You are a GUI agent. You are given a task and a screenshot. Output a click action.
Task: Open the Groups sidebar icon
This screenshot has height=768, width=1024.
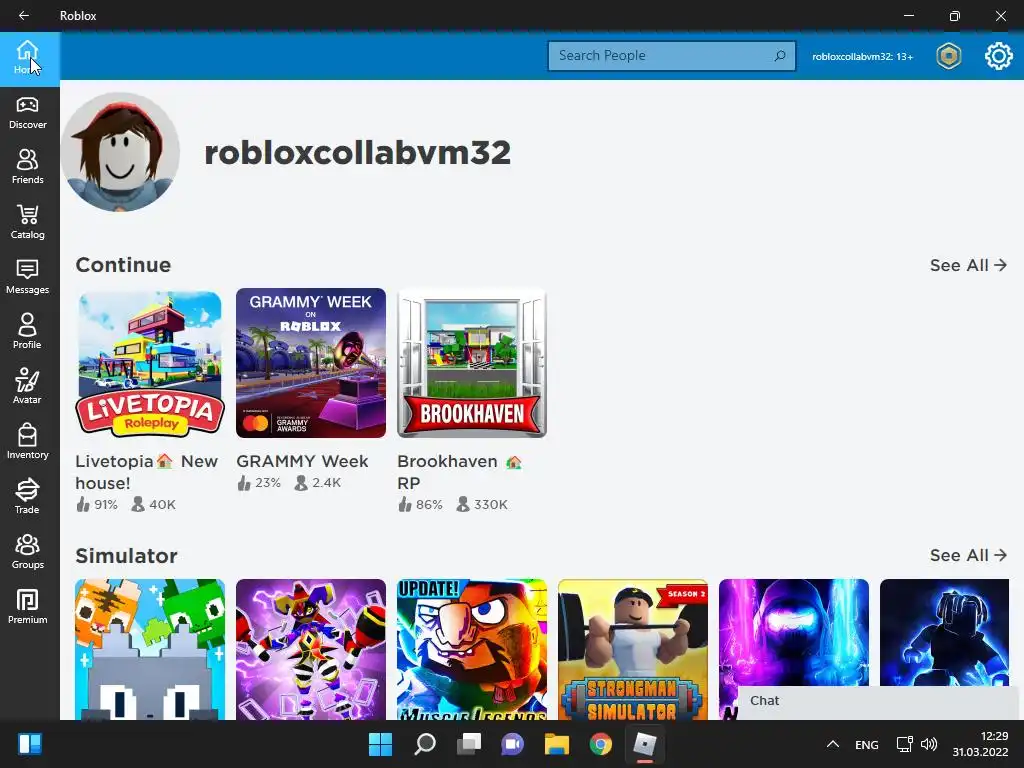pyautogui.click(x=27, y=552)
